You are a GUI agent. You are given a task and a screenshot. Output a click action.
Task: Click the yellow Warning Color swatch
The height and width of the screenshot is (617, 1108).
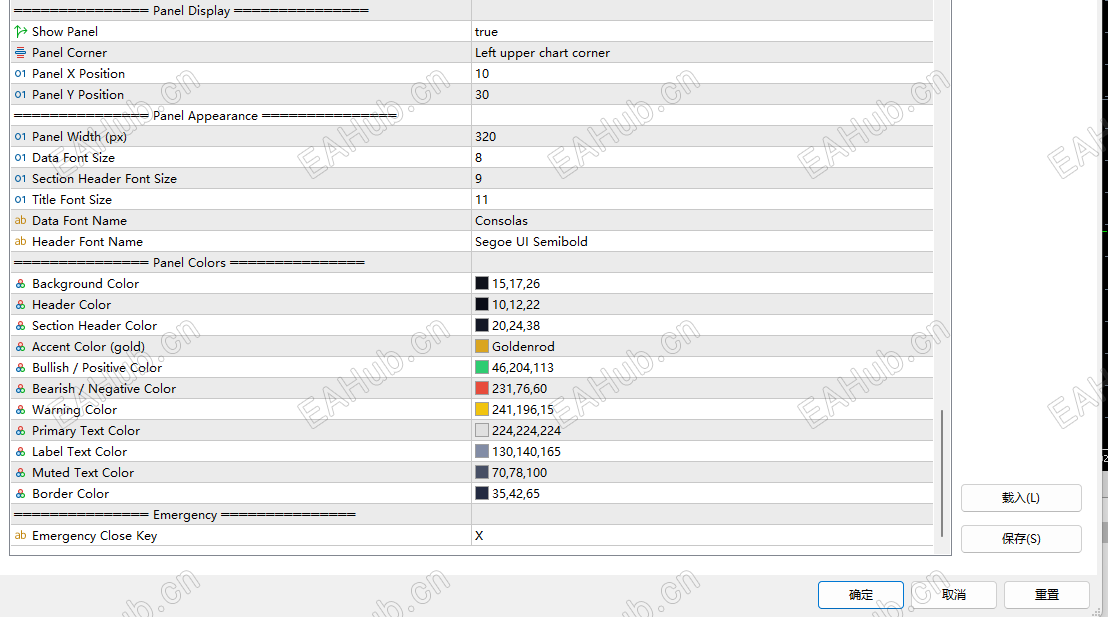click(x=482, y=409)
